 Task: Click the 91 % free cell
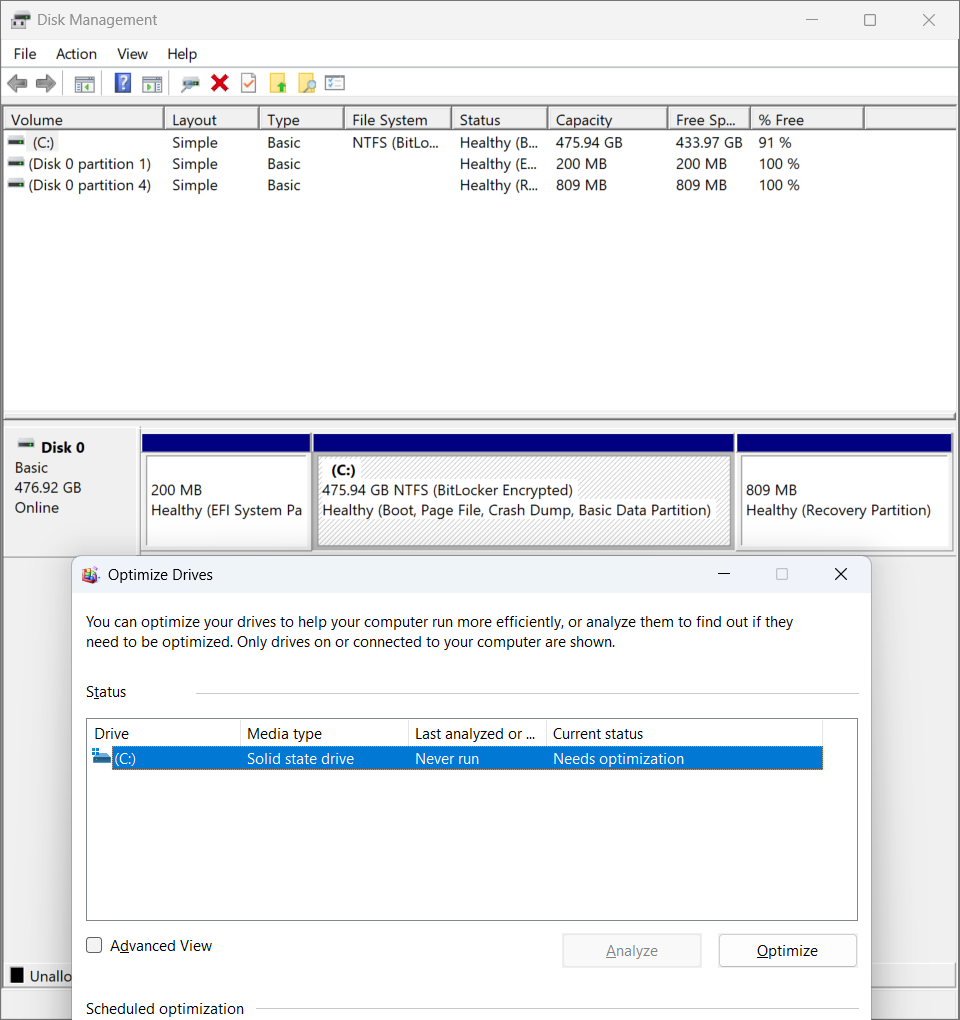pyautogui.click(x=775, y=142)
